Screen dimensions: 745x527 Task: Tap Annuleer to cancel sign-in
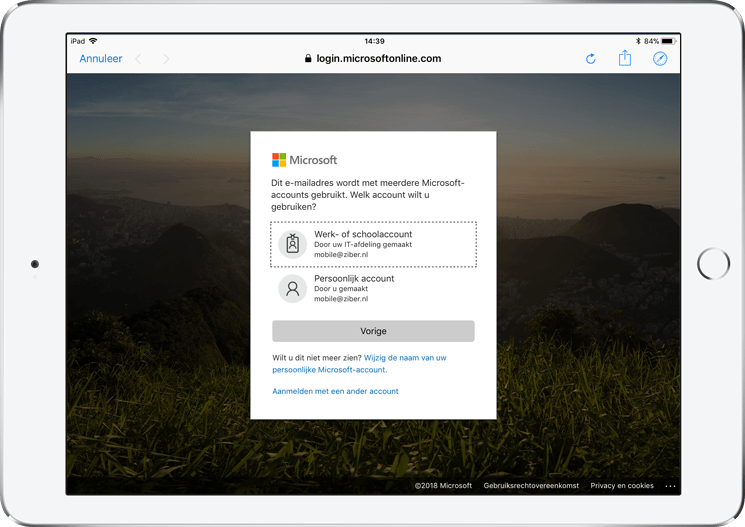pos(101,58)
